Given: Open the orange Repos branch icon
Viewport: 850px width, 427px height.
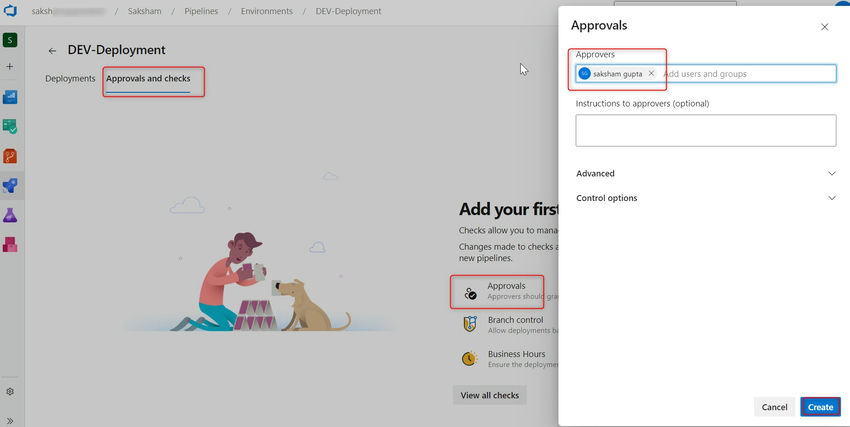Looking at the screenshot, I should tap(10, 156).
